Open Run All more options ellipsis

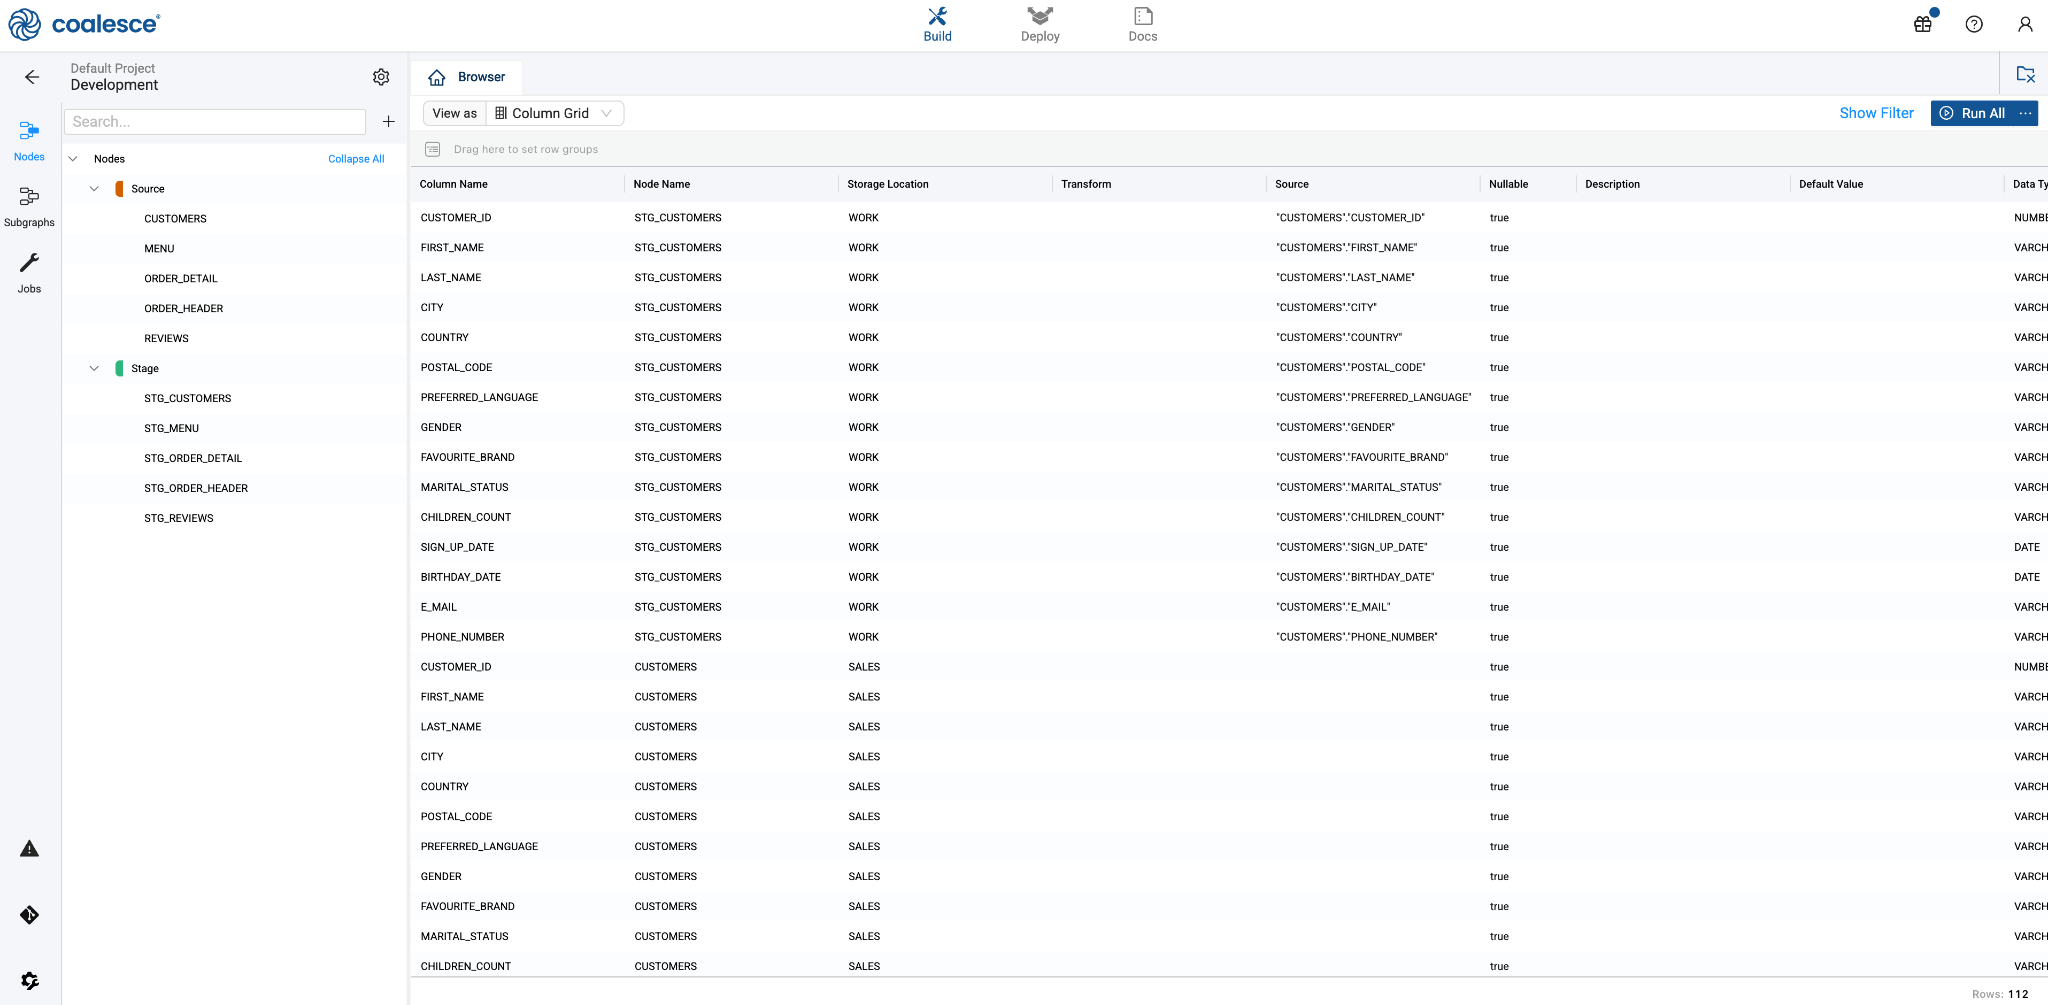[2025, 113]
